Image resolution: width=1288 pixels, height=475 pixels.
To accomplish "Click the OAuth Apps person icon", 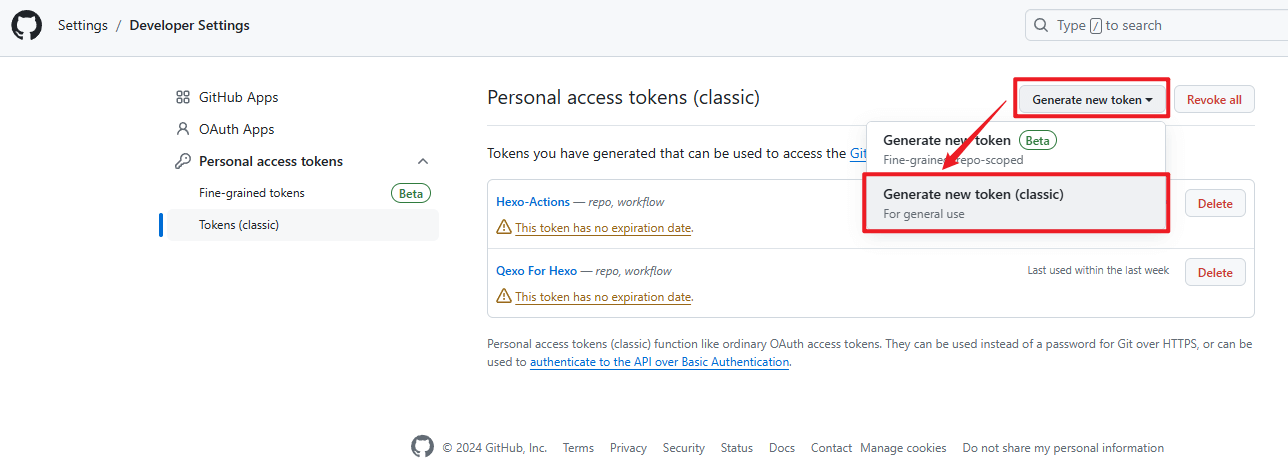I will [182, 129].
